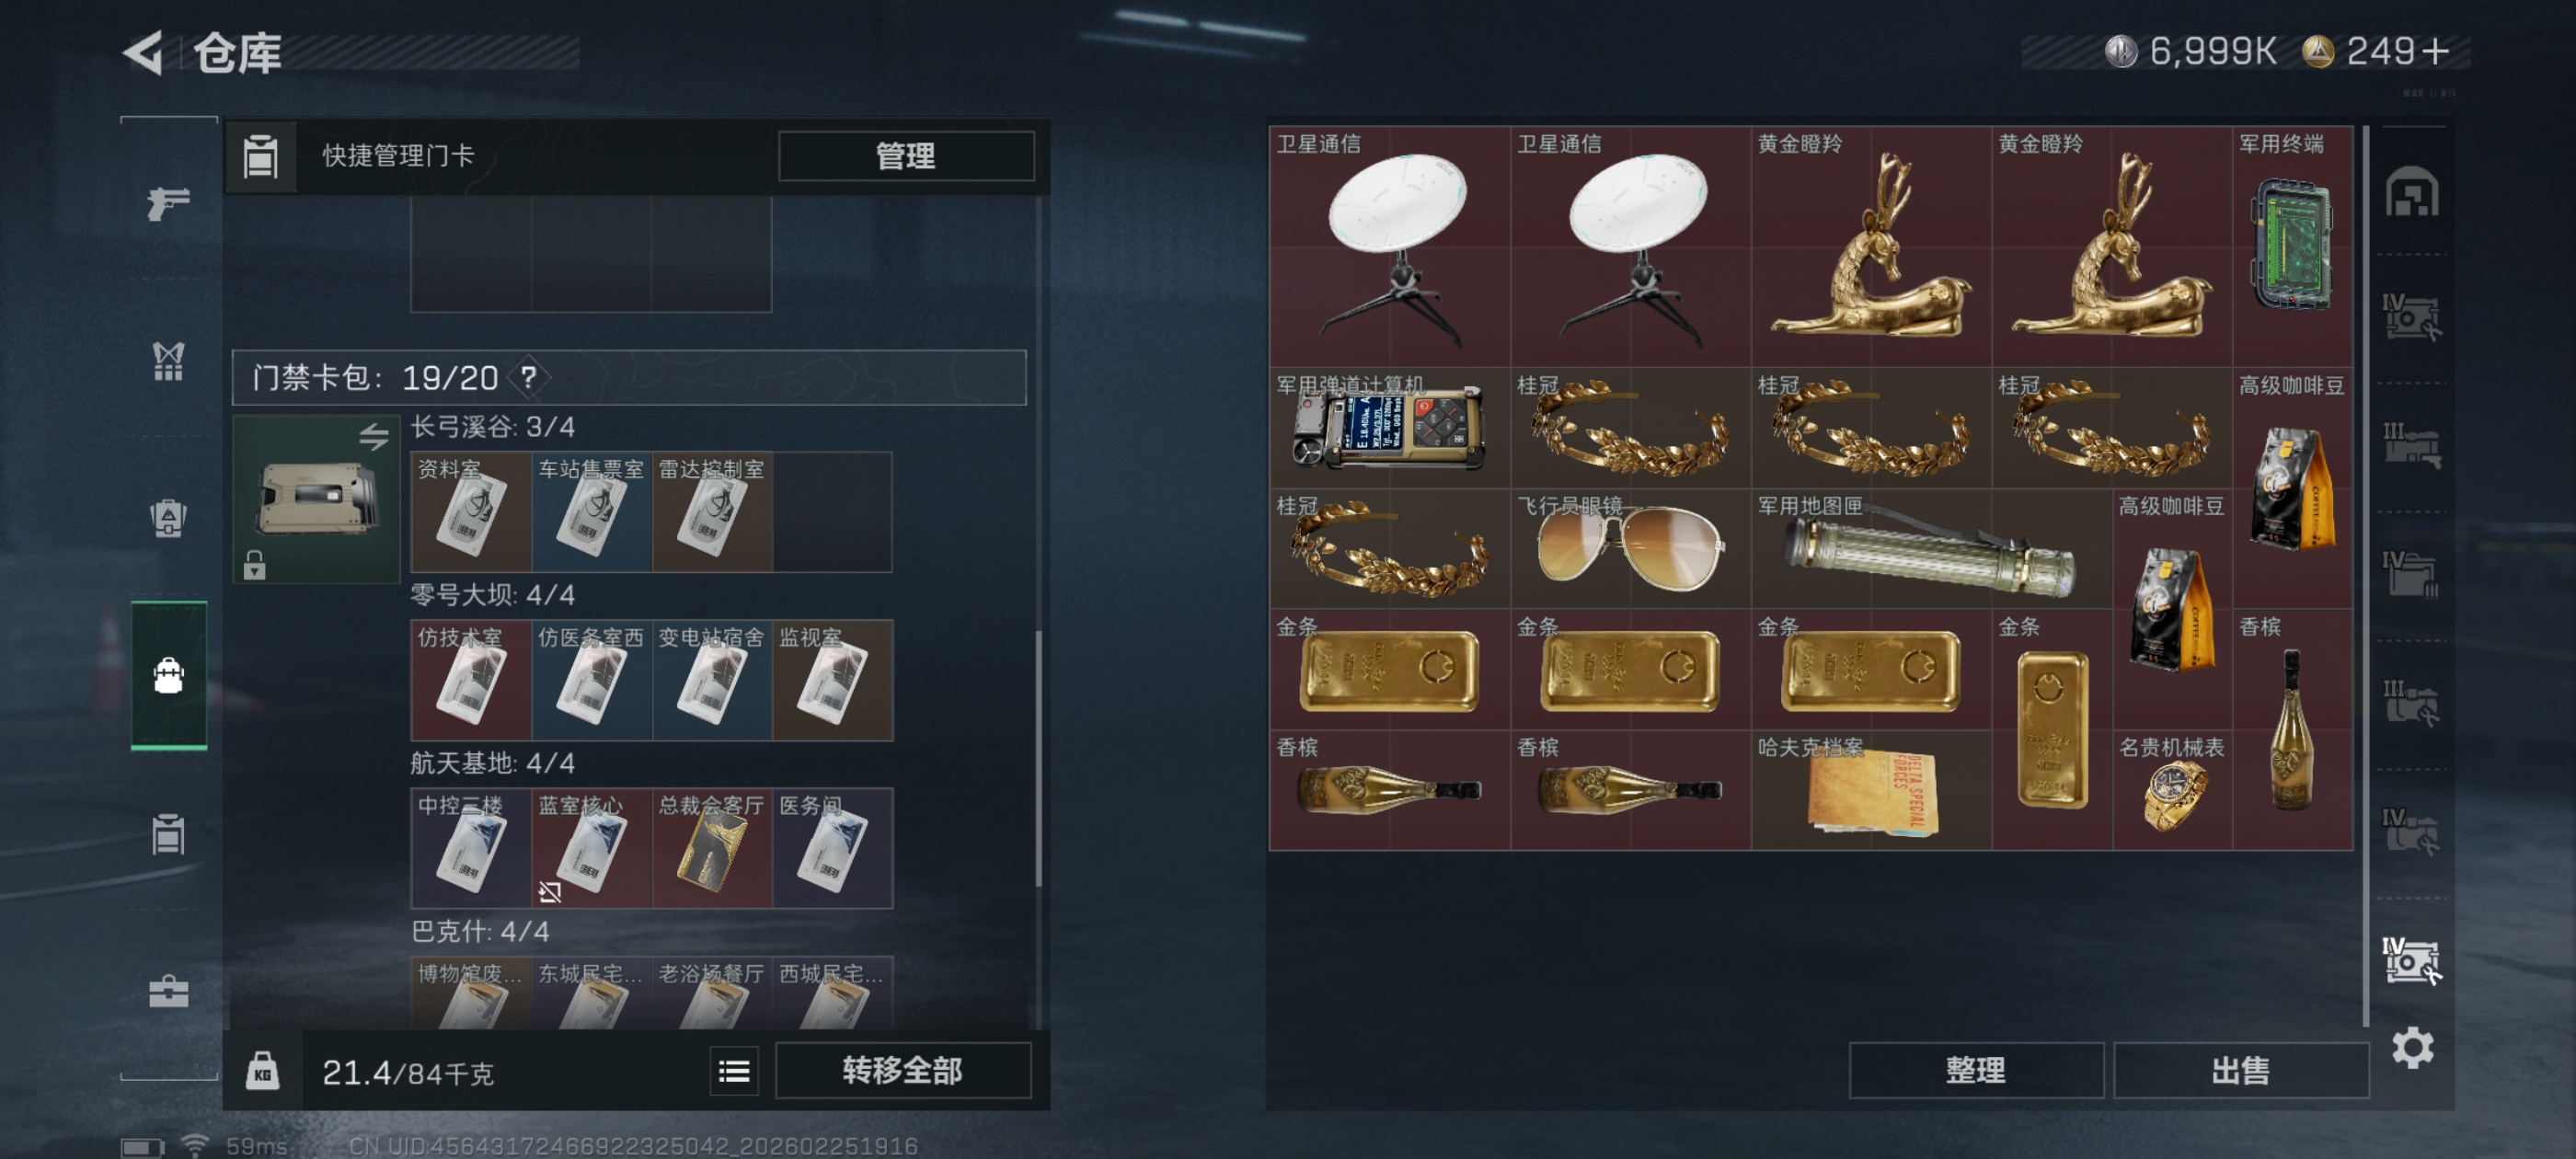Toggle the lock on the key card case

coord(254,565)
